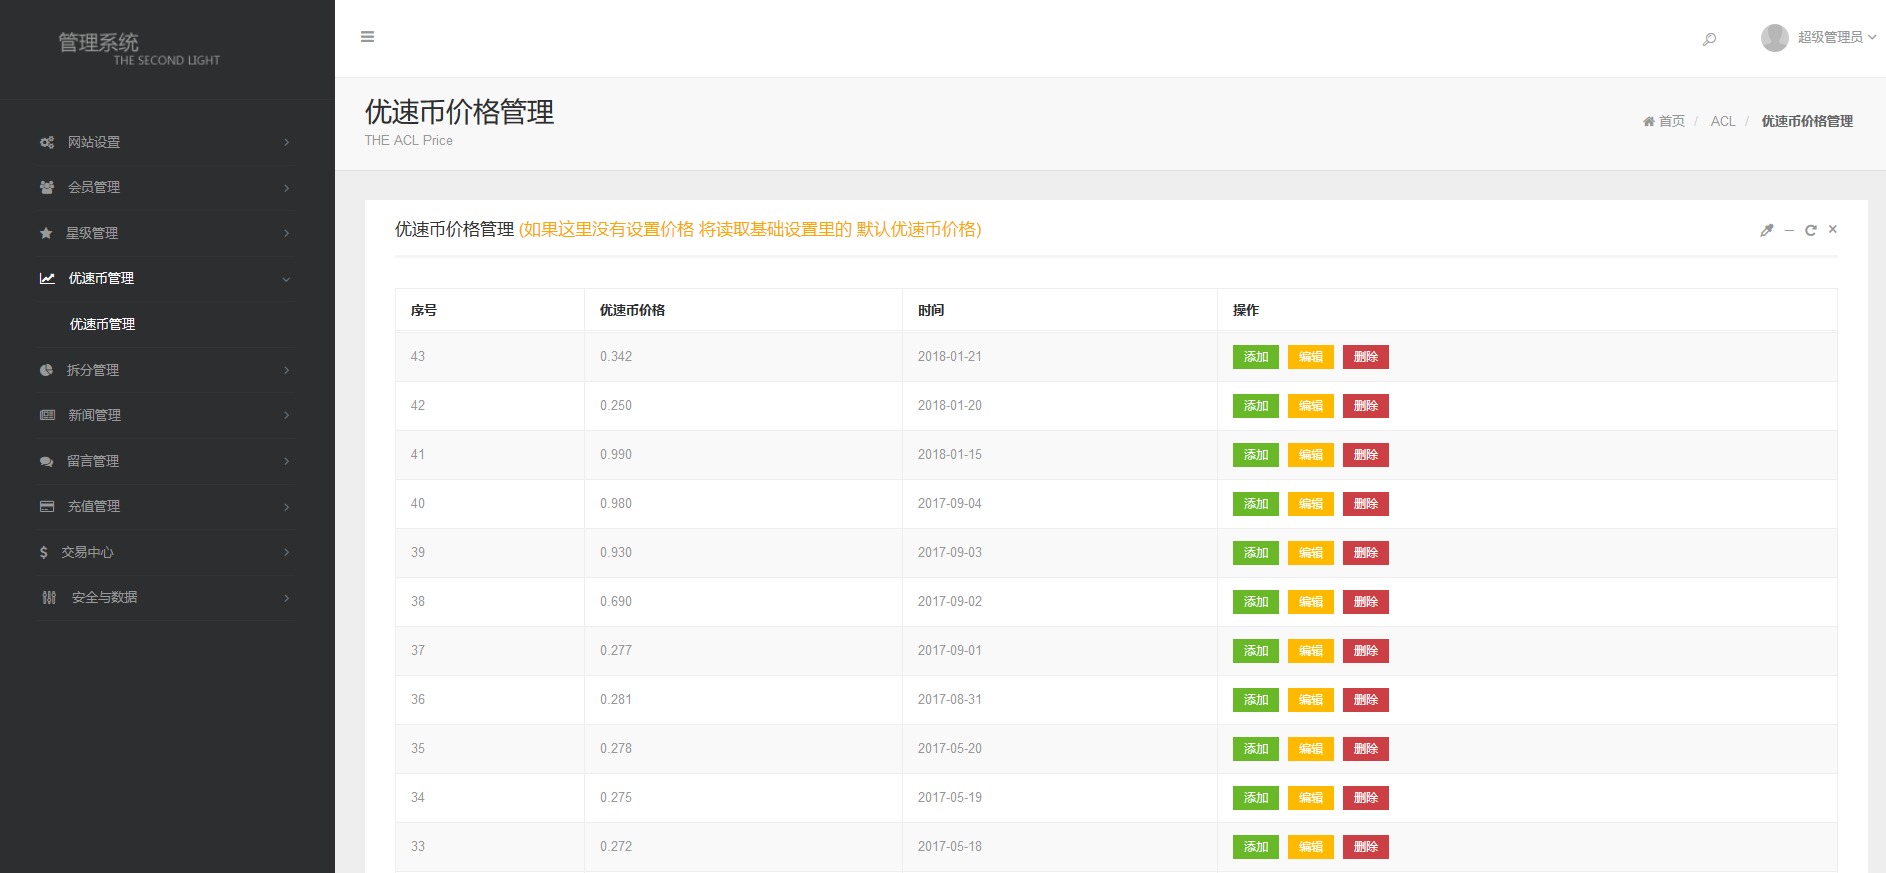Close the price panel with the X icon
1886x873 pixels.
click(1832, 229)
